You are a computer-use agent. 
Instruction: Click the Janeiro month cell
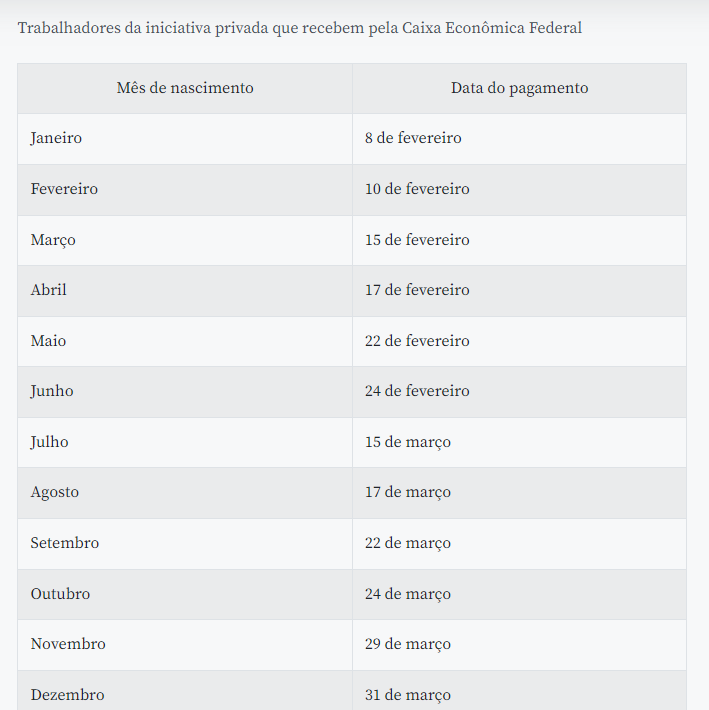[56, 138]
